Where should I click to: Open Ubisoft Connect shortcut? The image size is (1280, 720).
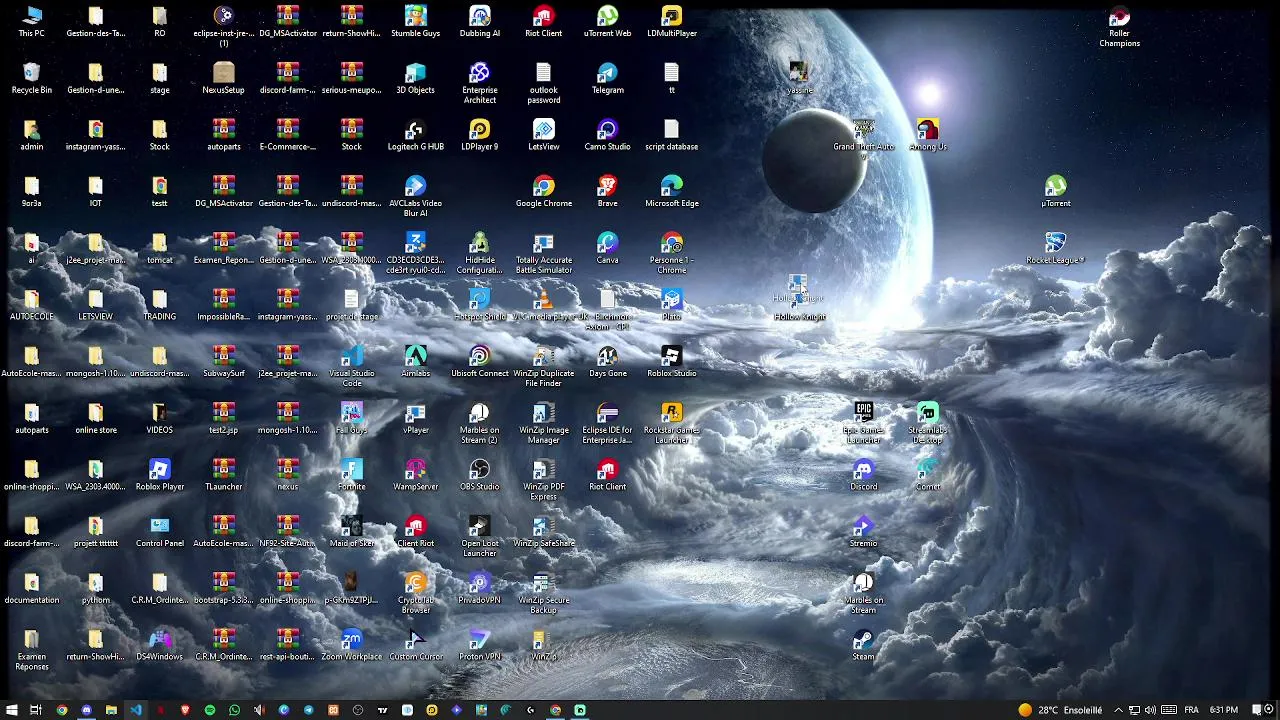point(479,362)
